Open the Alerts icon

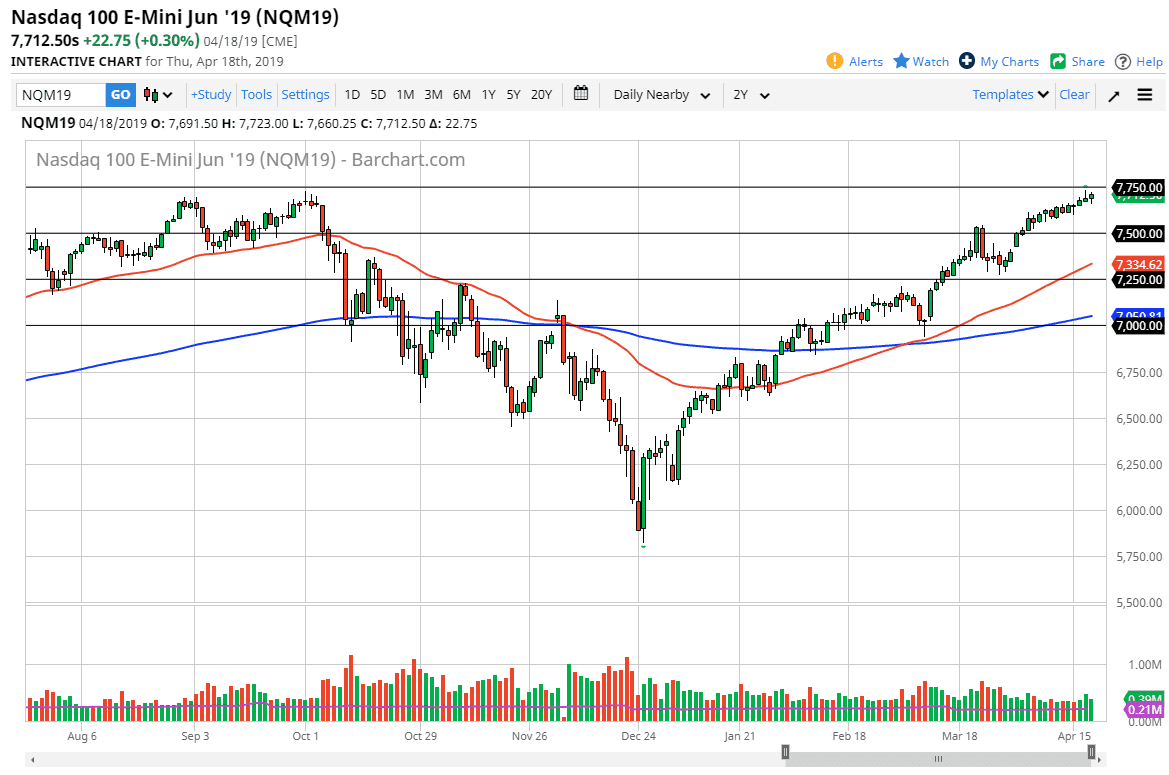pos(834,61)
